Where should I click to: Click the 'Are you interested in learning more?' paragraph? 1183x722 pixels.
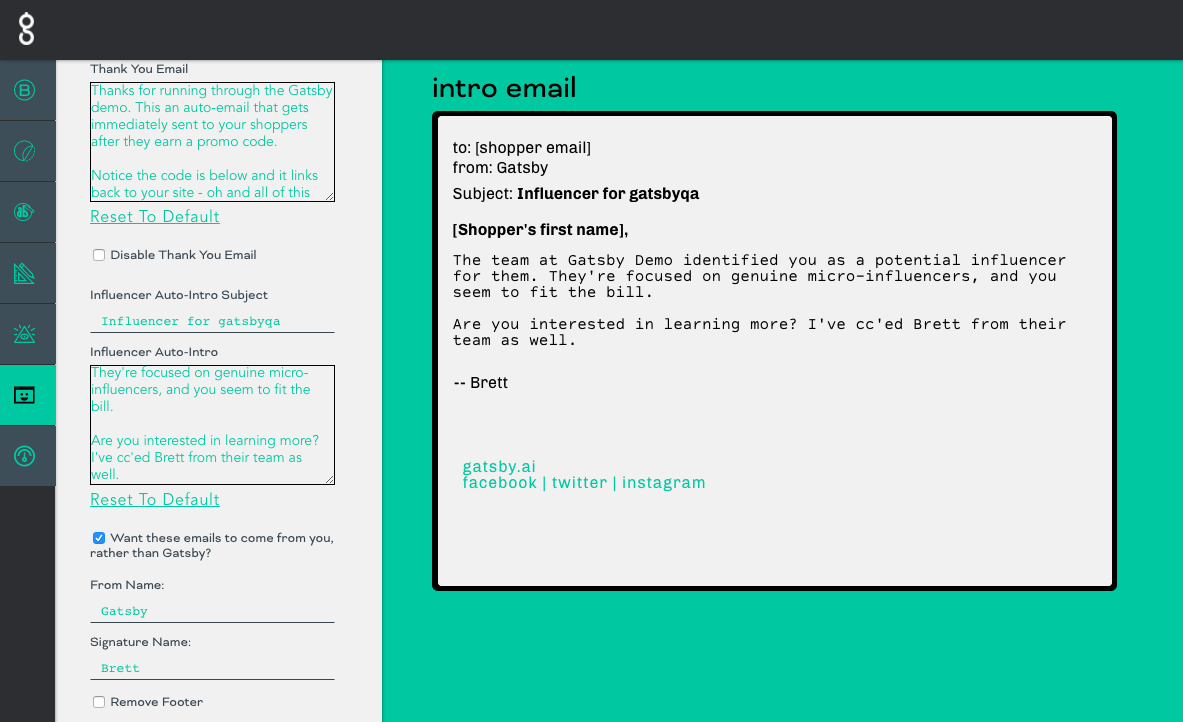click(x=759, y=333)
